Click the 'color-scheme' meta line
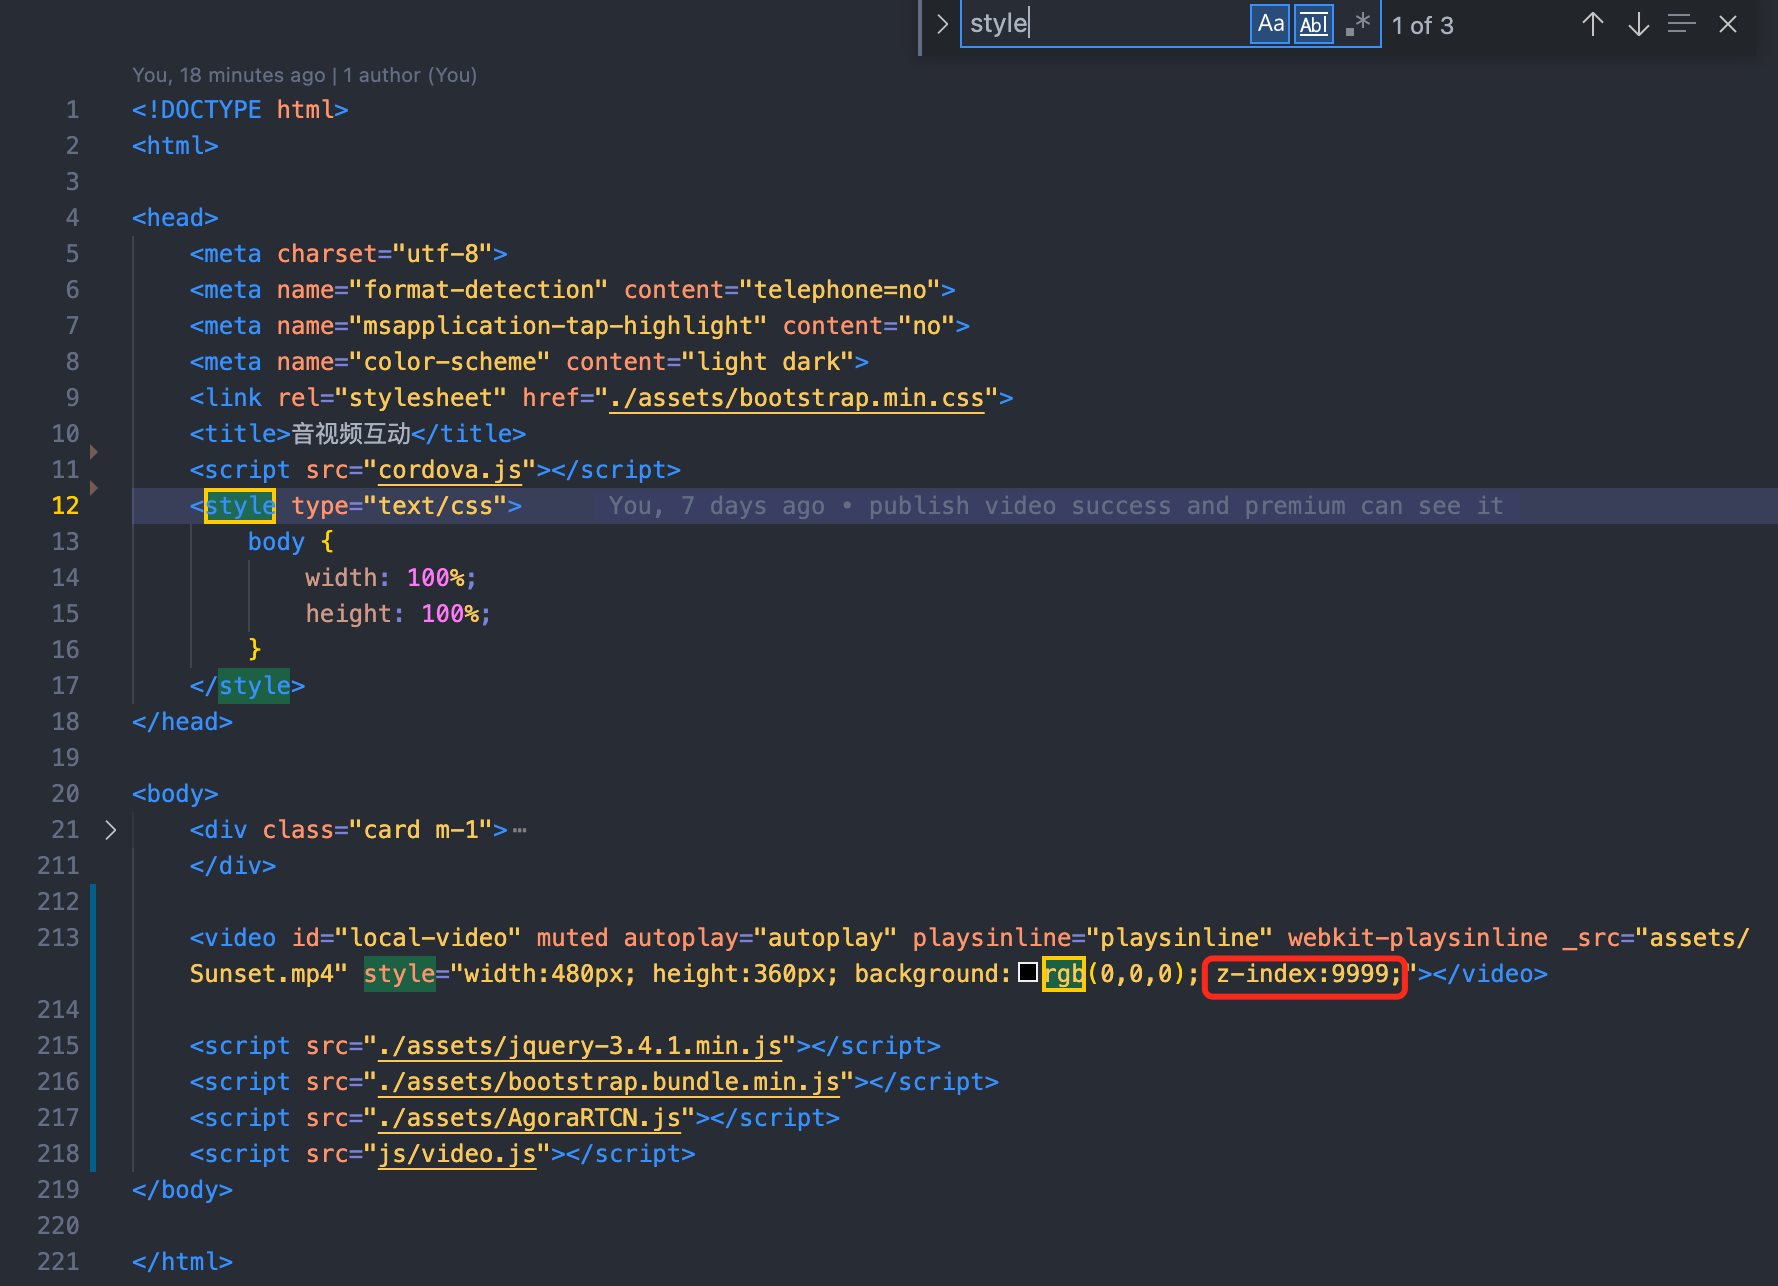The image size is (1778, 1286). 529,362
